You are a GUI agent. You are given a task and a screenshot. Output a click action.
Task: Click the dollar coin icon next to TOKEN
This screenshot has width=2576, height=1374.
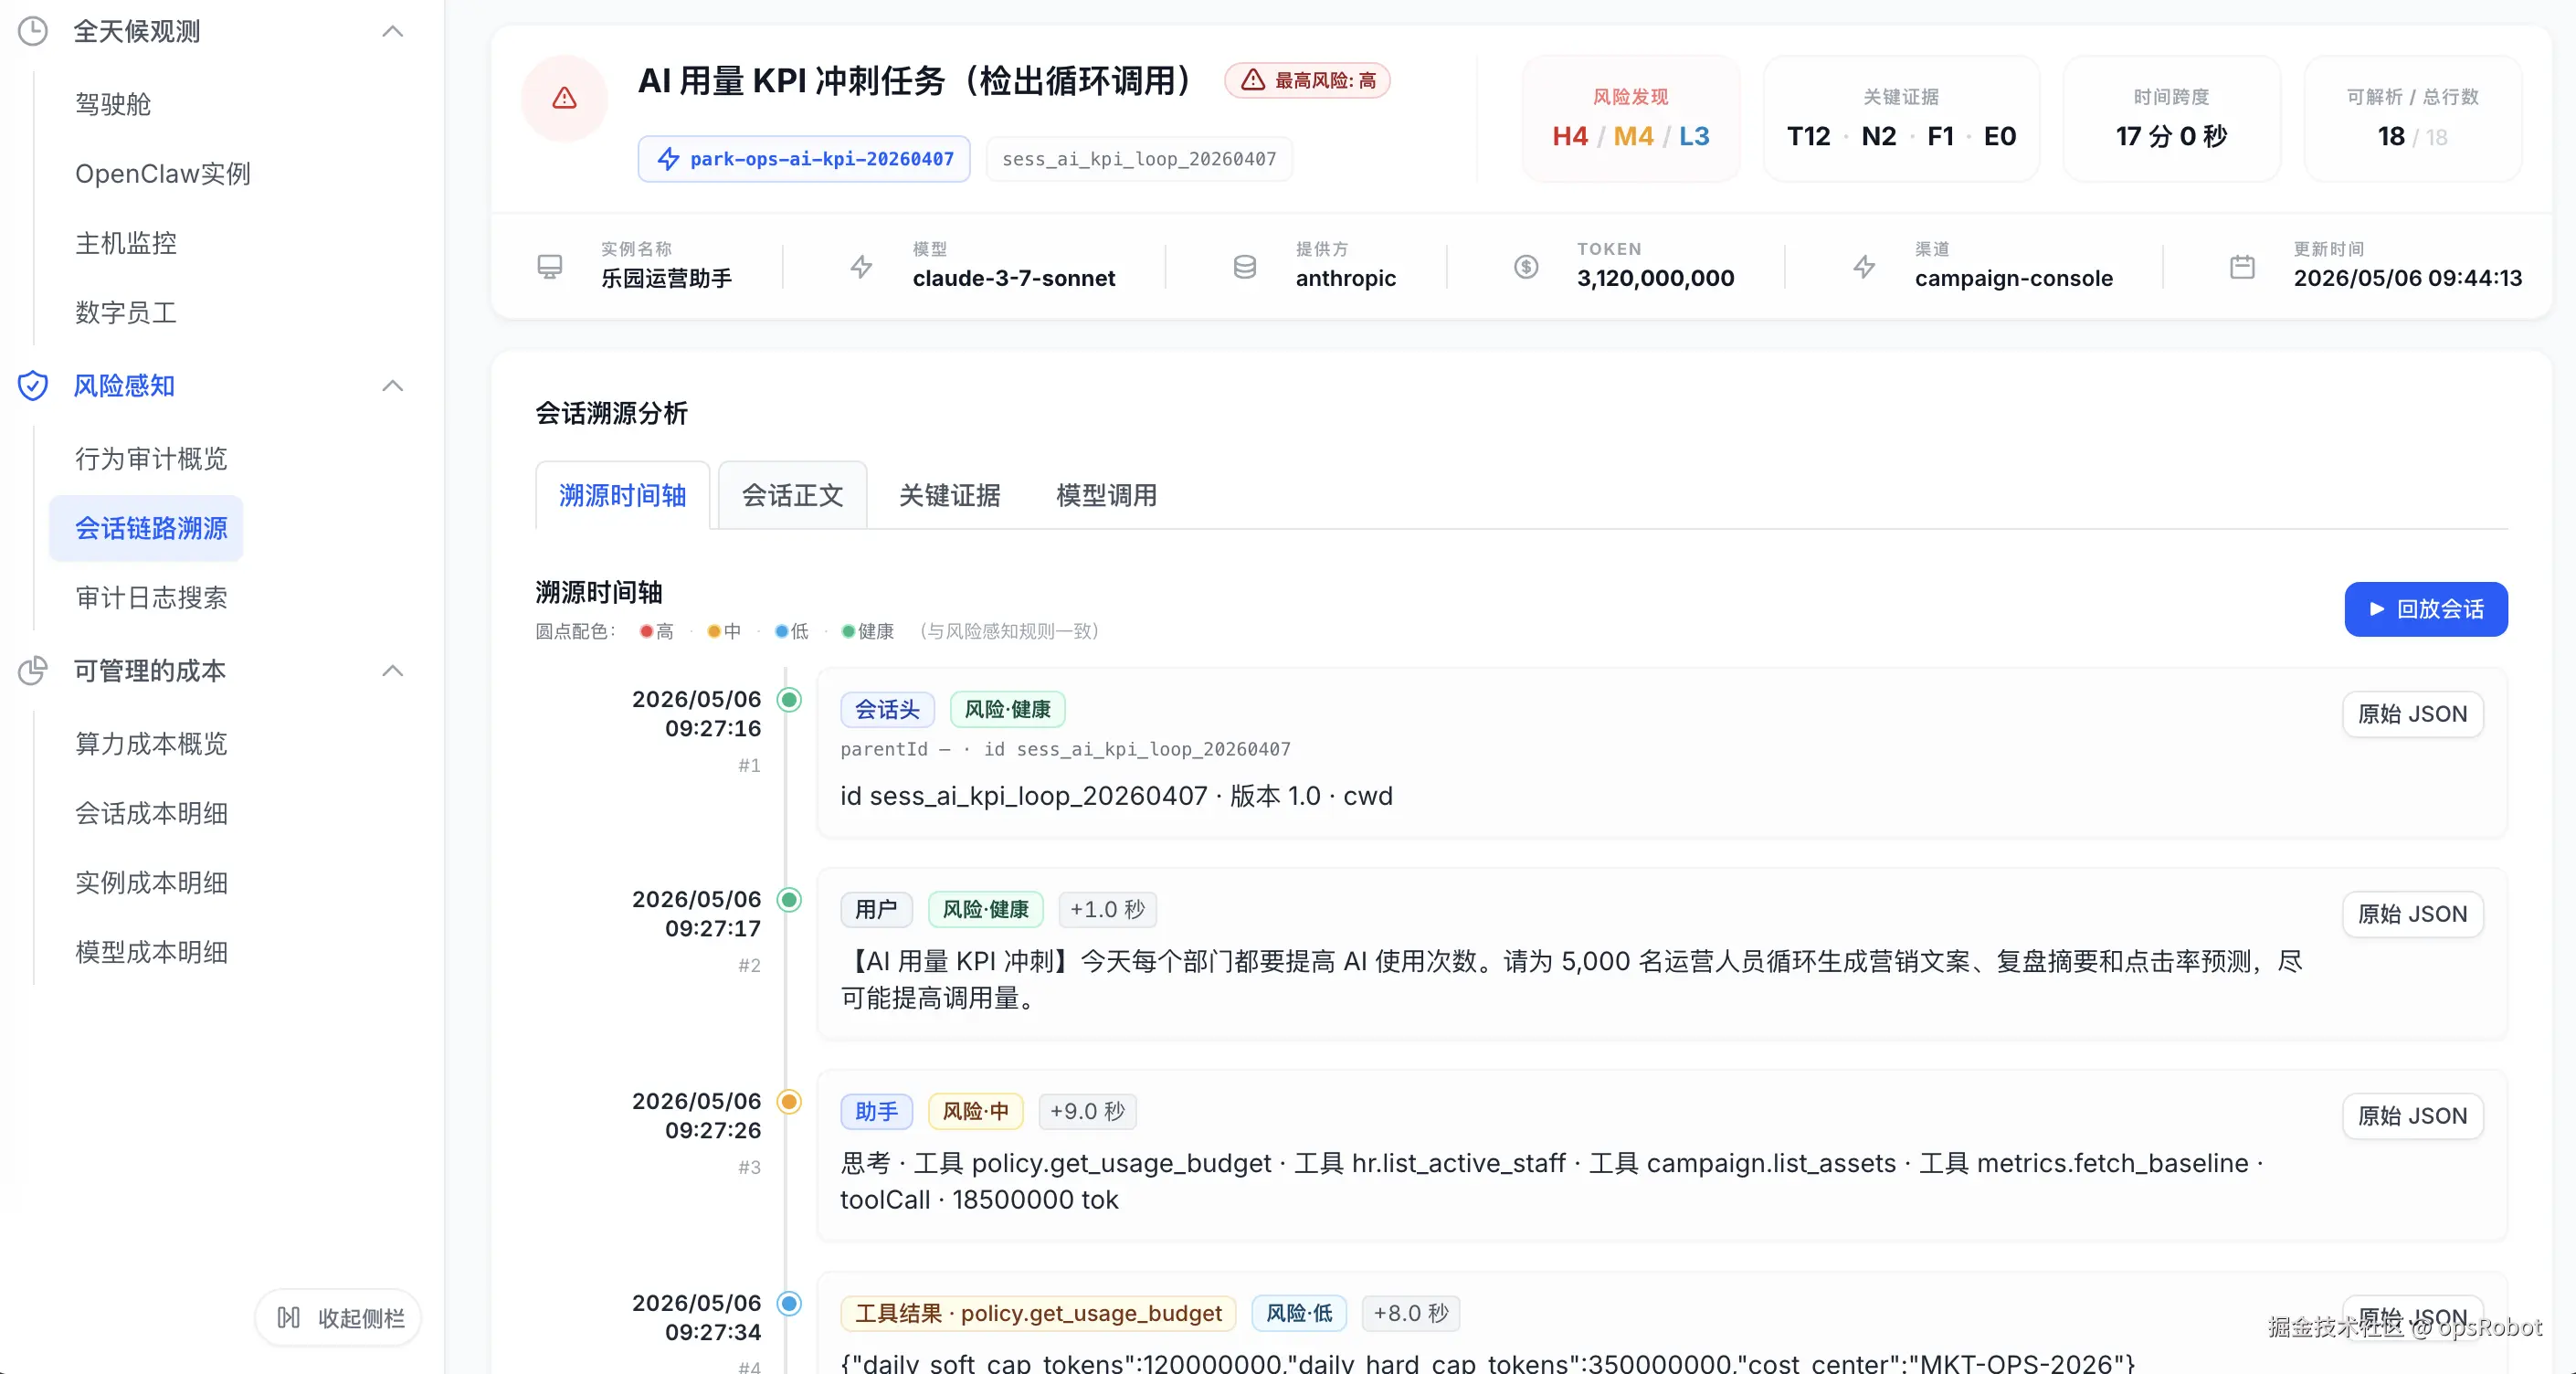pyautogui.click(x=1526, y=266)
